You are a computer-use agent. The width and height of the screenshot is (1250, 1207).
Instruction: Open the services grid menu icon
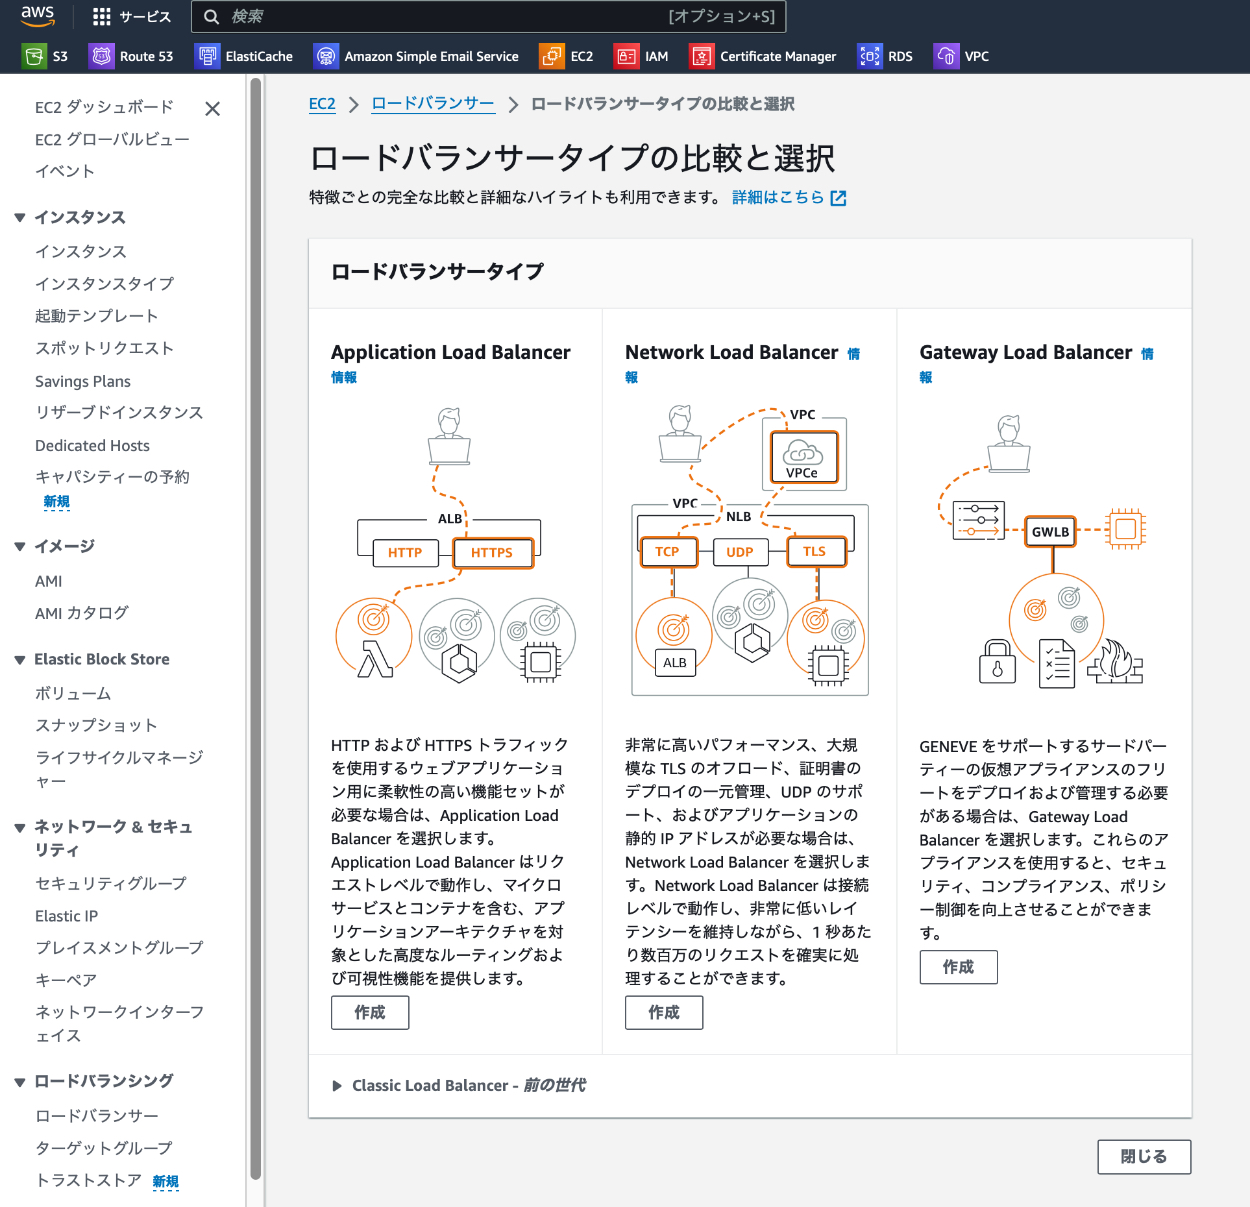tap(102, 17)
